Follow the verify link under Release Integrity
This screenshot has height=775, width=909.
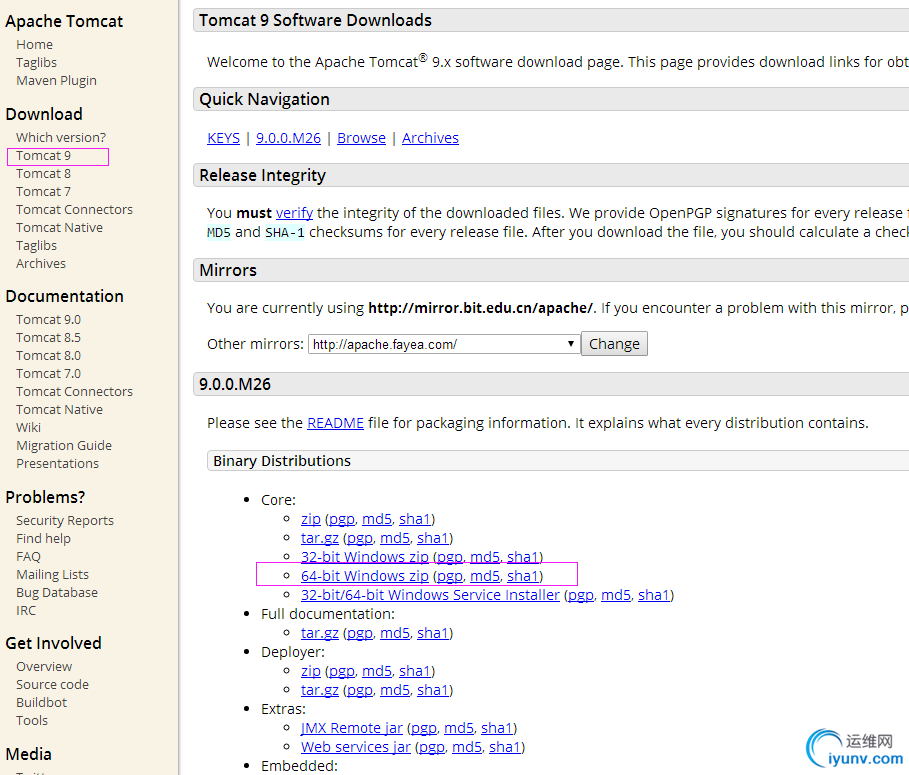(x=294, y=213)
